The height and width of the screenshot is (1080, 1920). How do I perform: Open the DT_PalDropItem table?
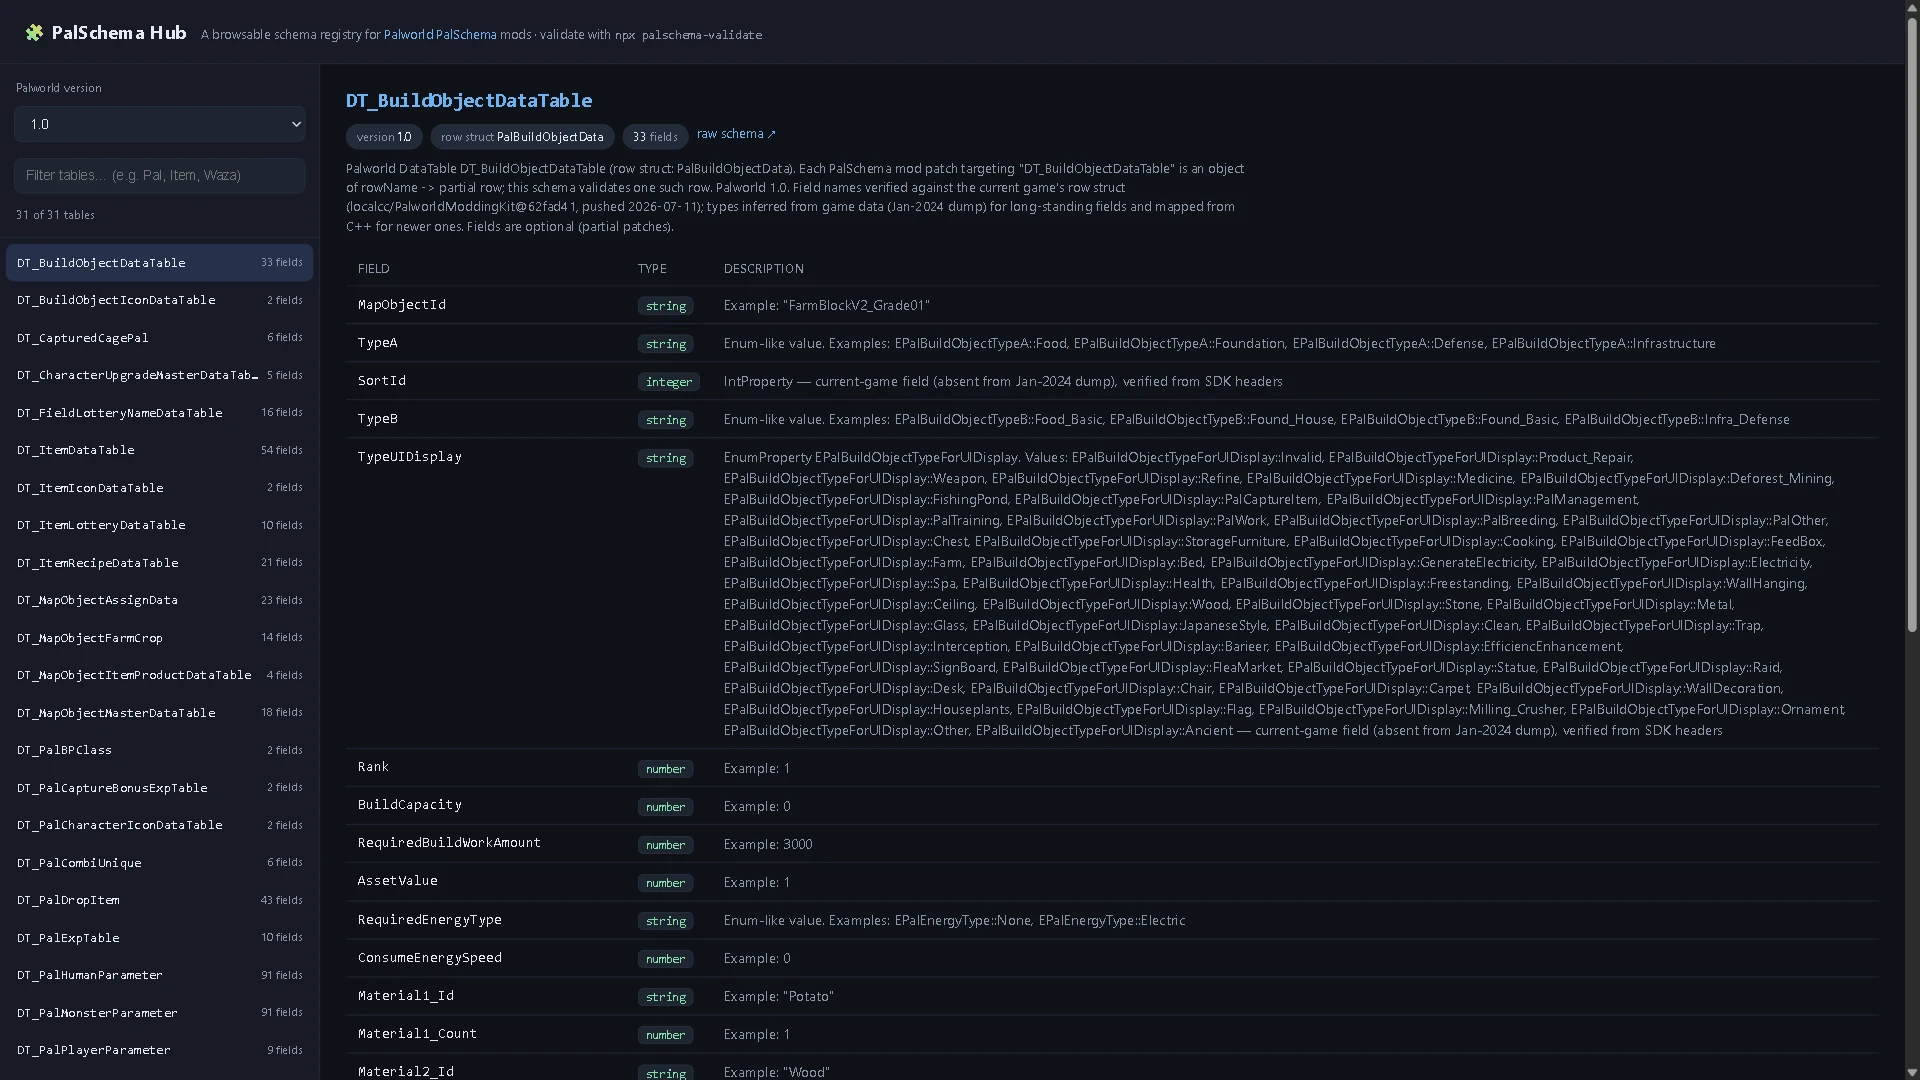point(160,900)
